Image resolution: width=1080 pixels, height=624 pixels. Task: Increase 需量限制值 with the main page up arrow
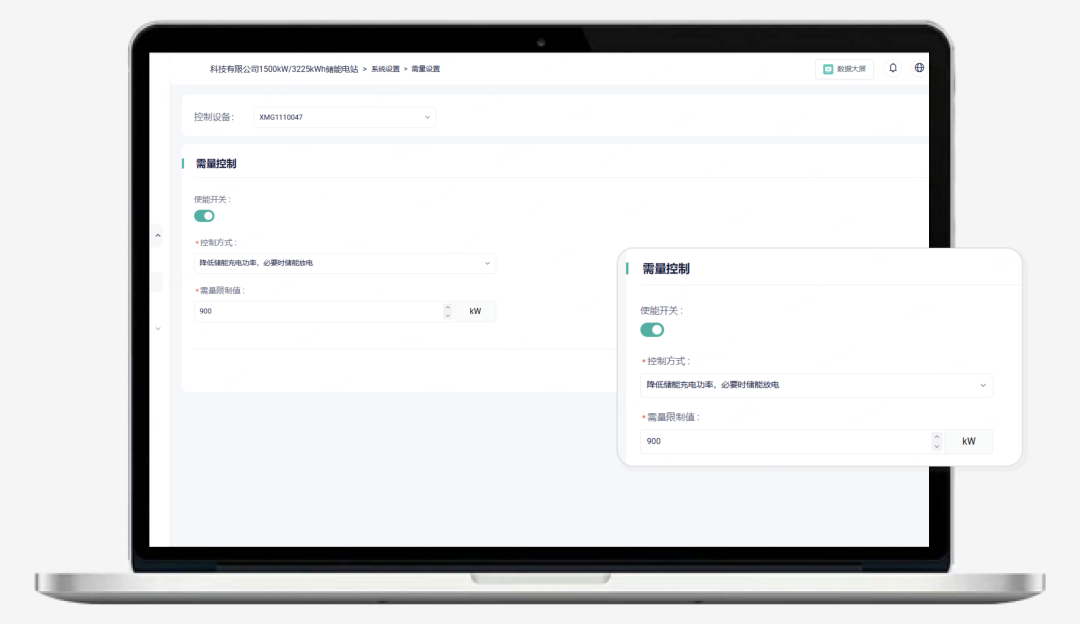448,307
